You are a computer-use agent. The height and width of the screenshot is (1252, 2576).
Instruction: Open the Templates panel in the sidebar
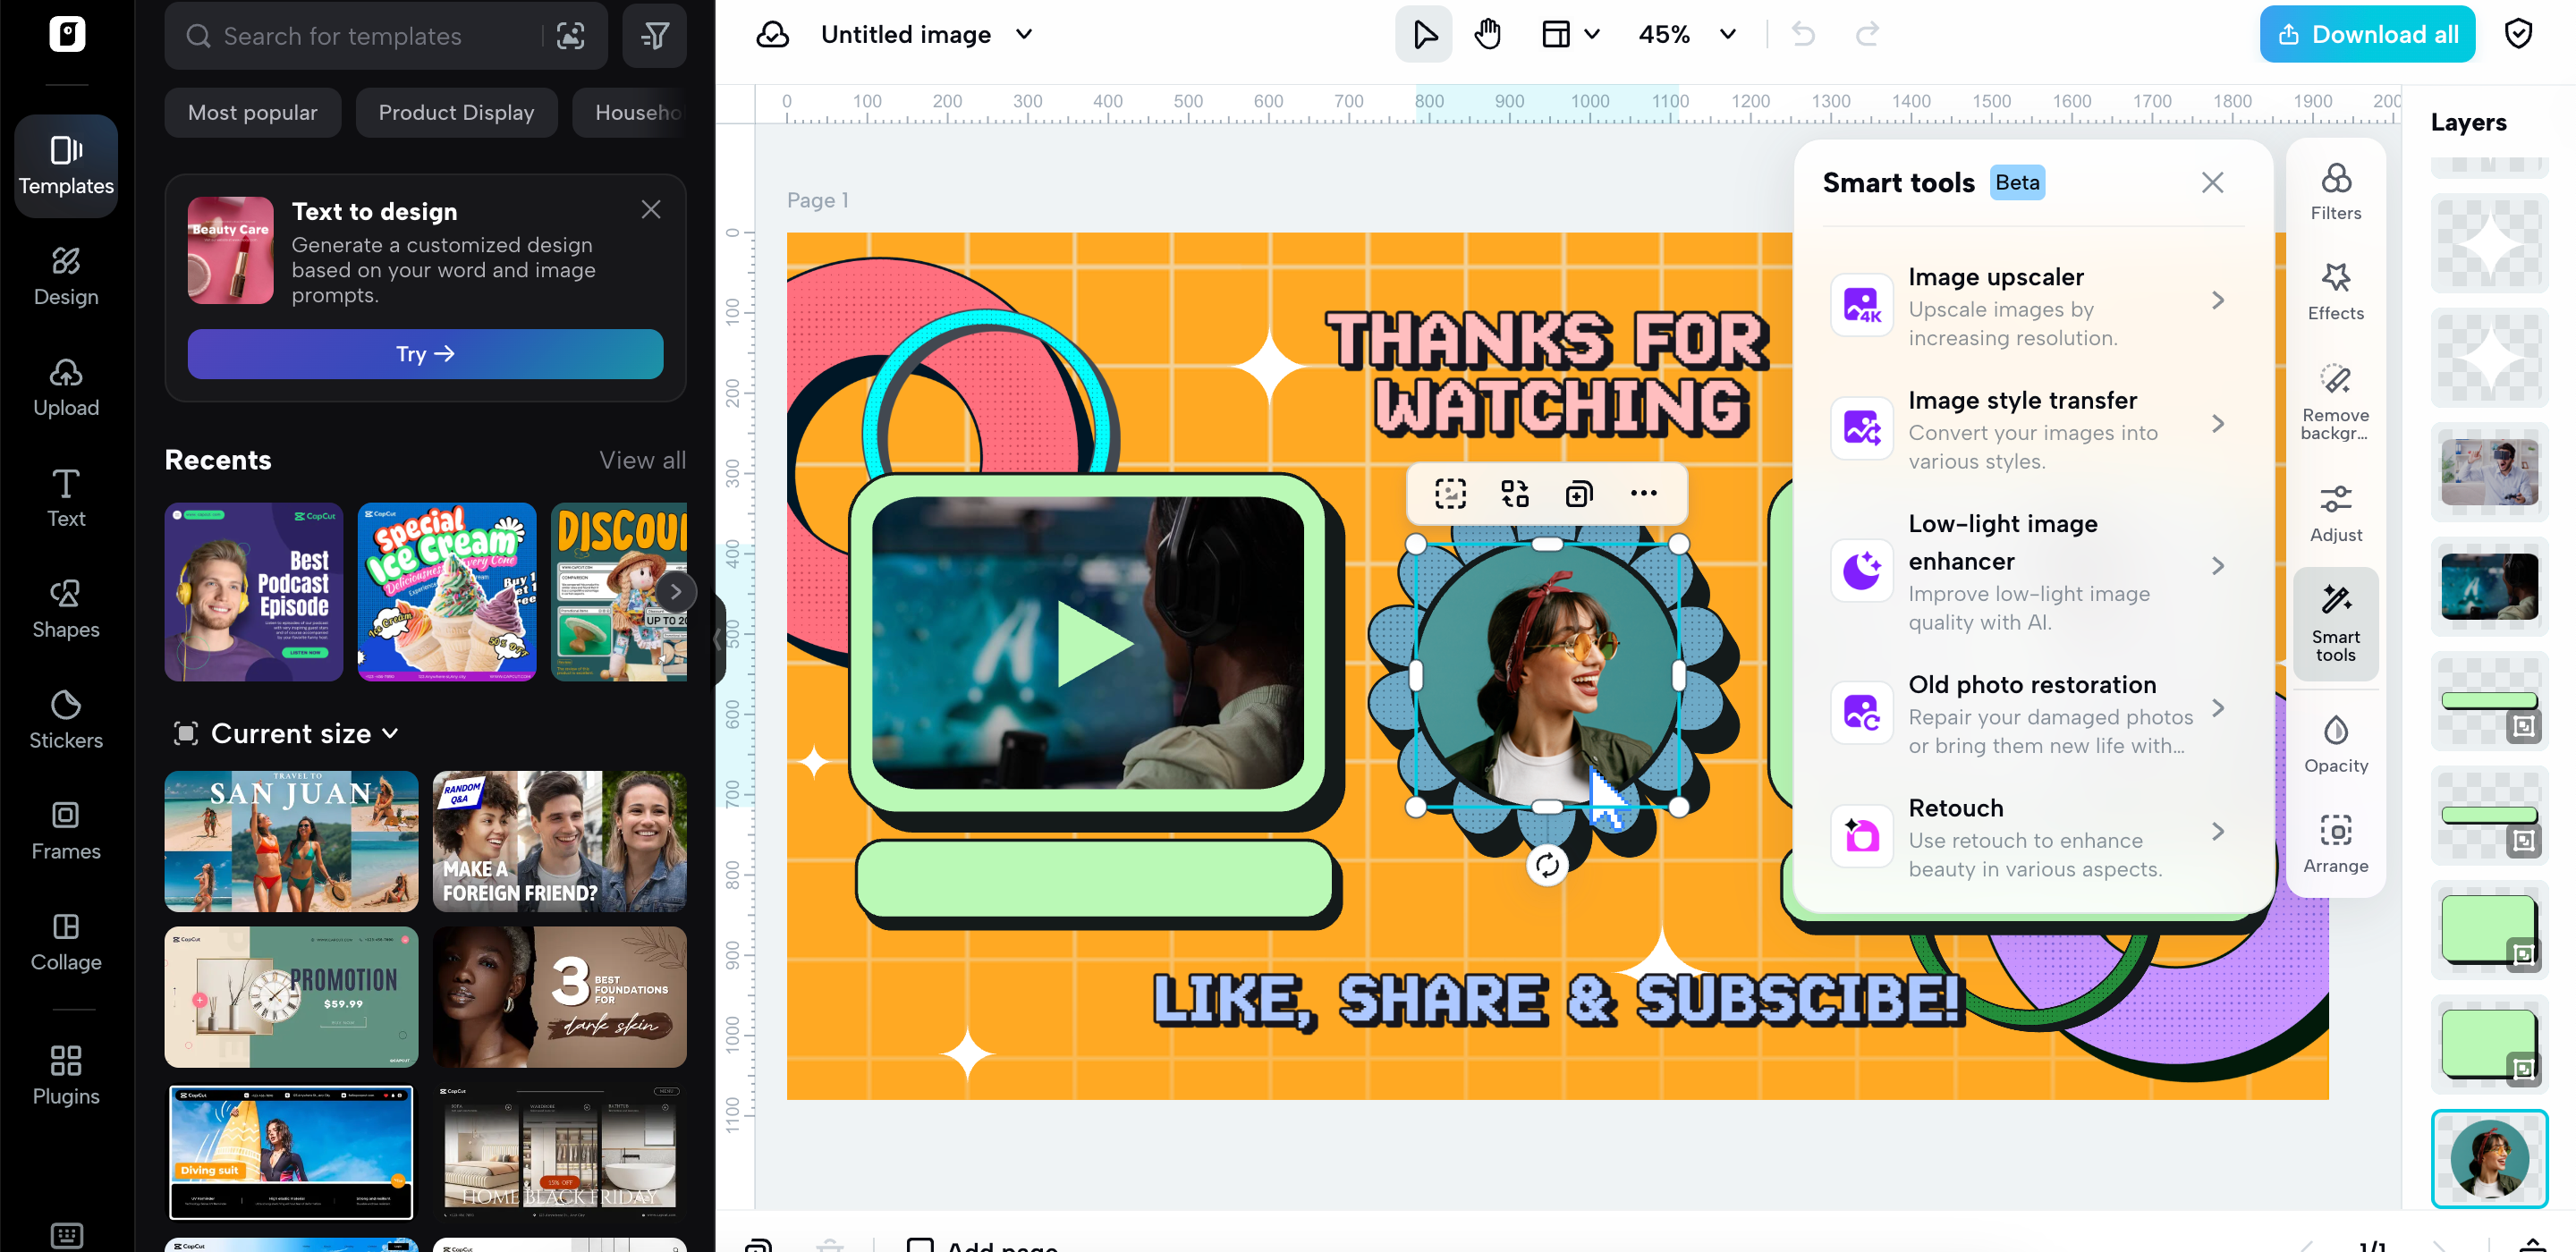66,165
